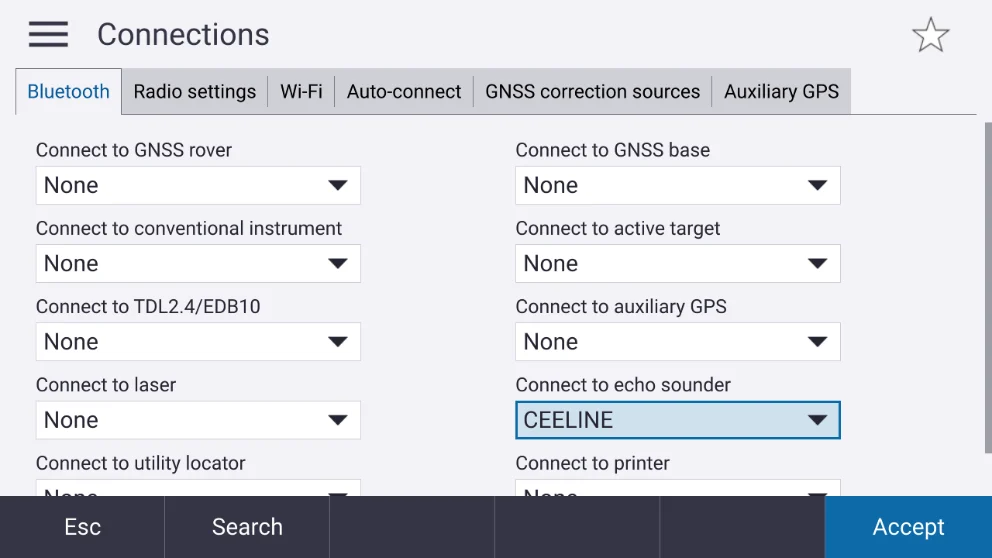Click the 'Connect to utility locator' label

(140, 463)
